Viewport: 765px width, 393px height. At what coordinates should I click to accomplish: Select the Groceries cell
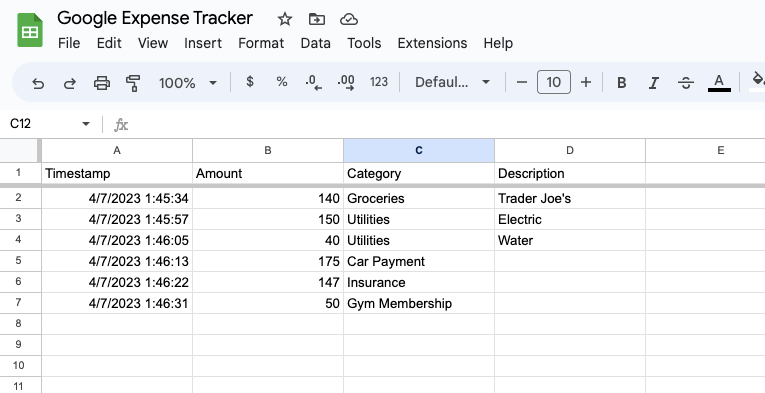pos(419,198)
